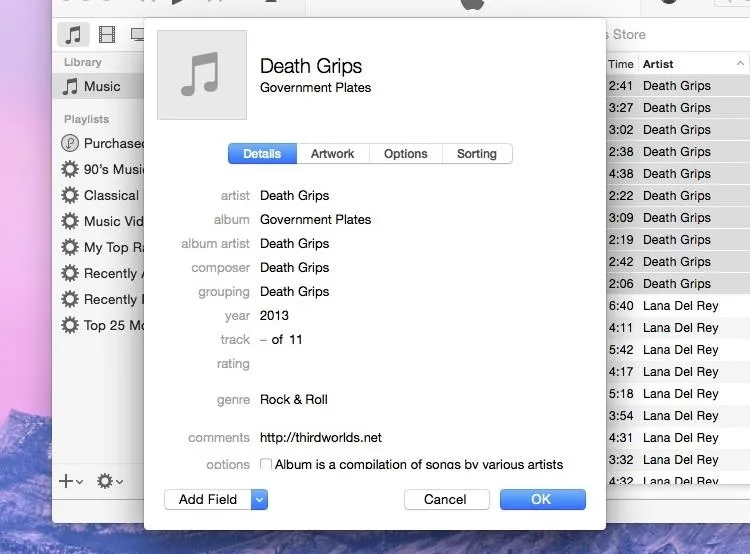
Task: Select the 4:38 Death Grips track row
Action: click(678, 174)
